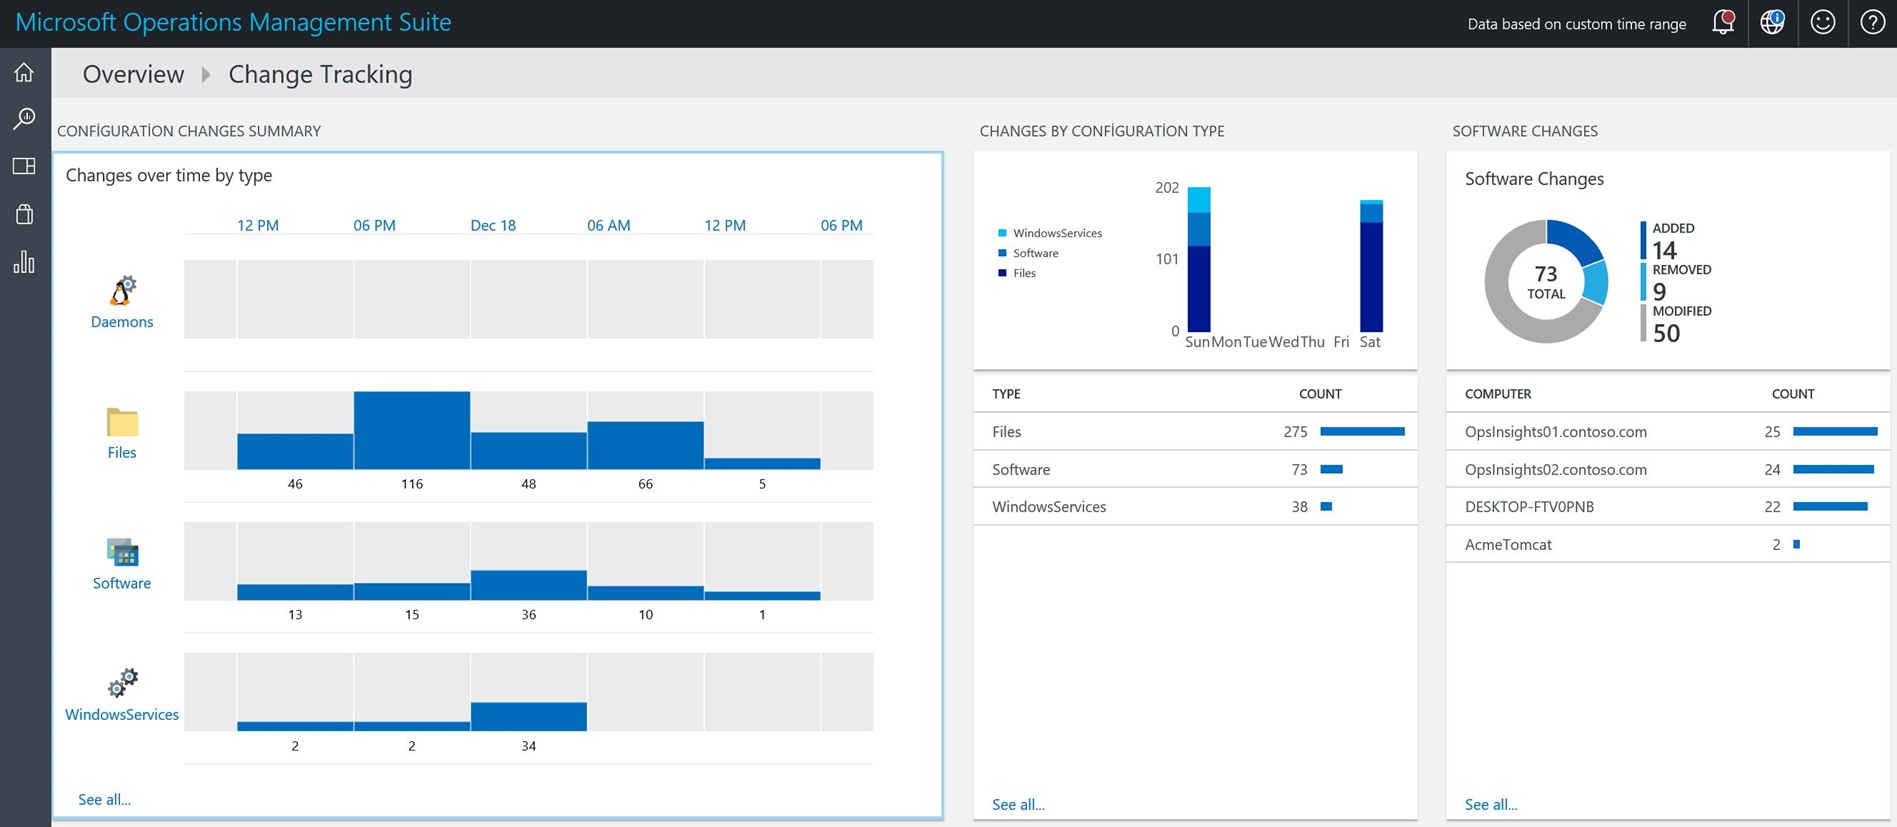Click the Software Changes tile heading
The height and width of the screenshot is (827, 1897).
(x=1534, y=179)
